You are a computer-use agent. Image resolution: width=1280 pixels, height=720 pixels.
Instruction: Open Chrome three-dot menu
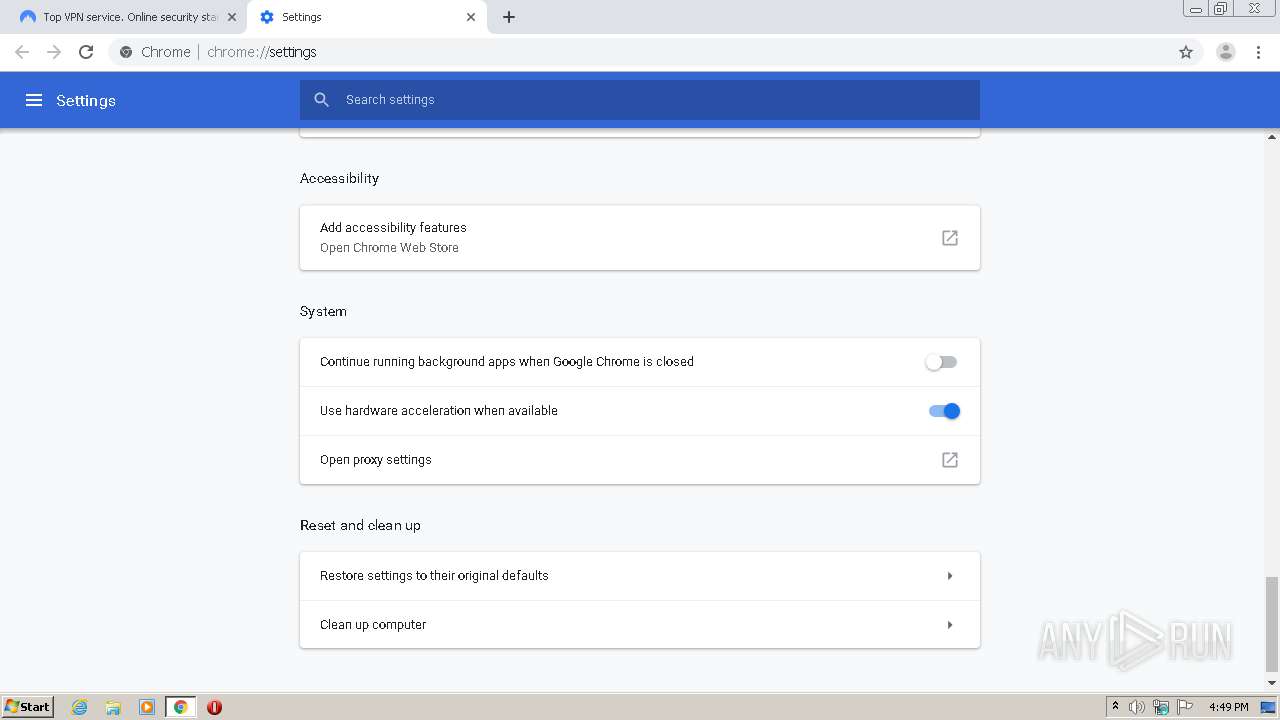point(1259,52)
